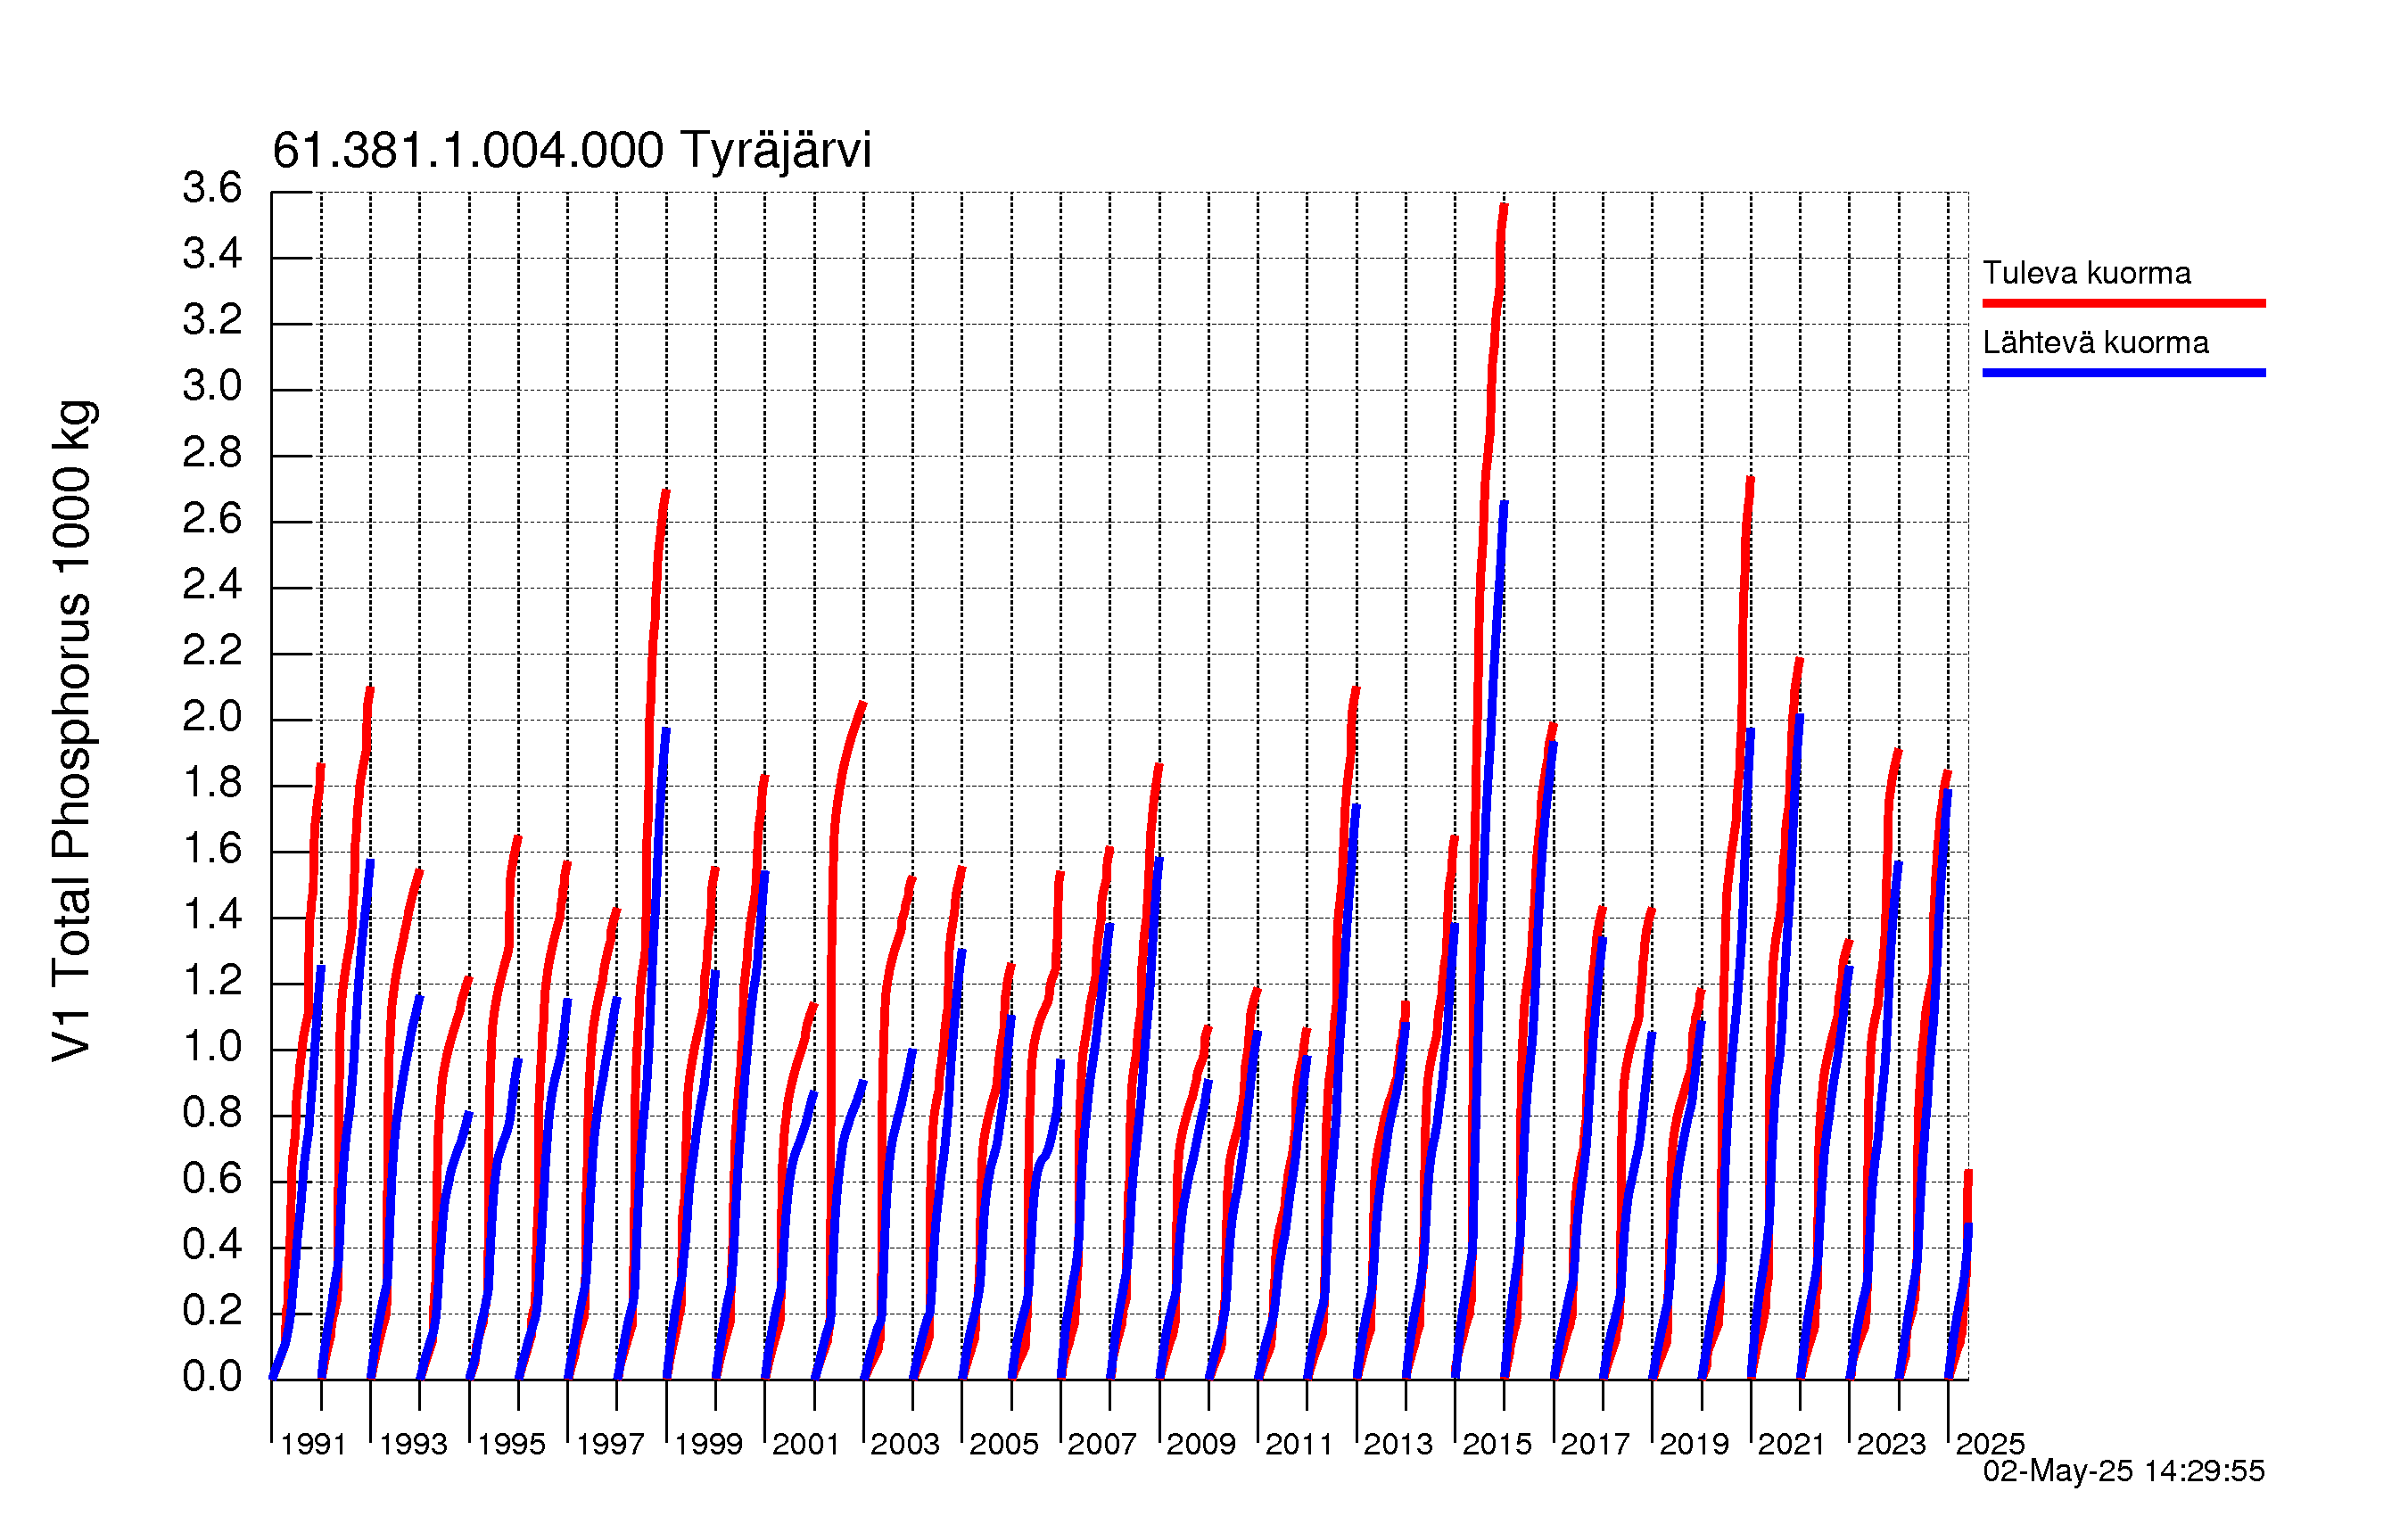Click the x-axis year label 2001
The width and height of the screenshot is (2408, 1516).
coord(806,1444)
